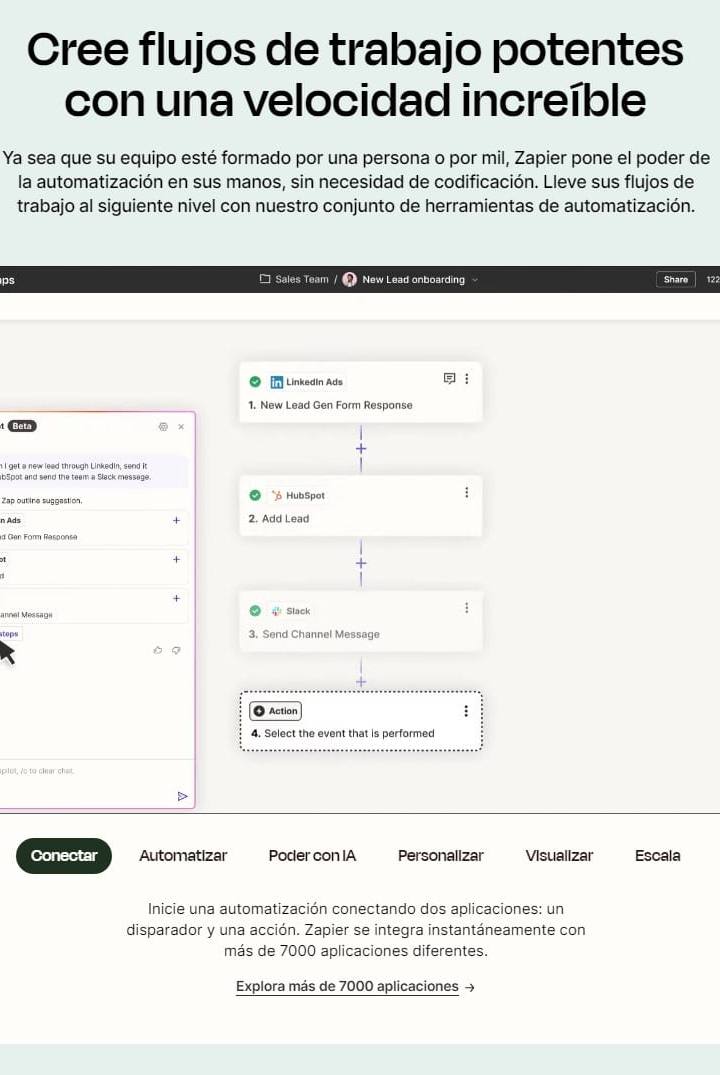Switch to the Visualizar tab
This screenshot has width=720, height=1075.
tap(559, 856)
